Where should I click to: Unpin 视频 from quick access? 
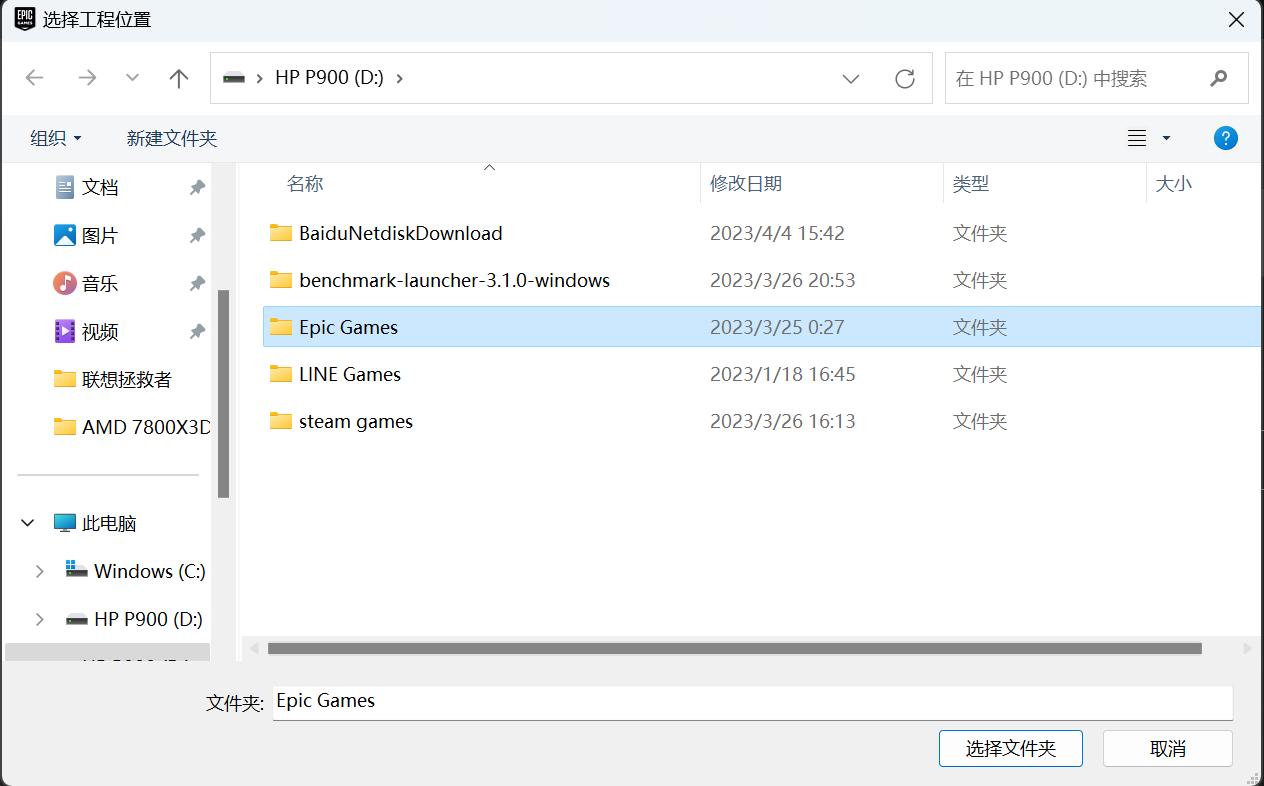click(197, 331)
